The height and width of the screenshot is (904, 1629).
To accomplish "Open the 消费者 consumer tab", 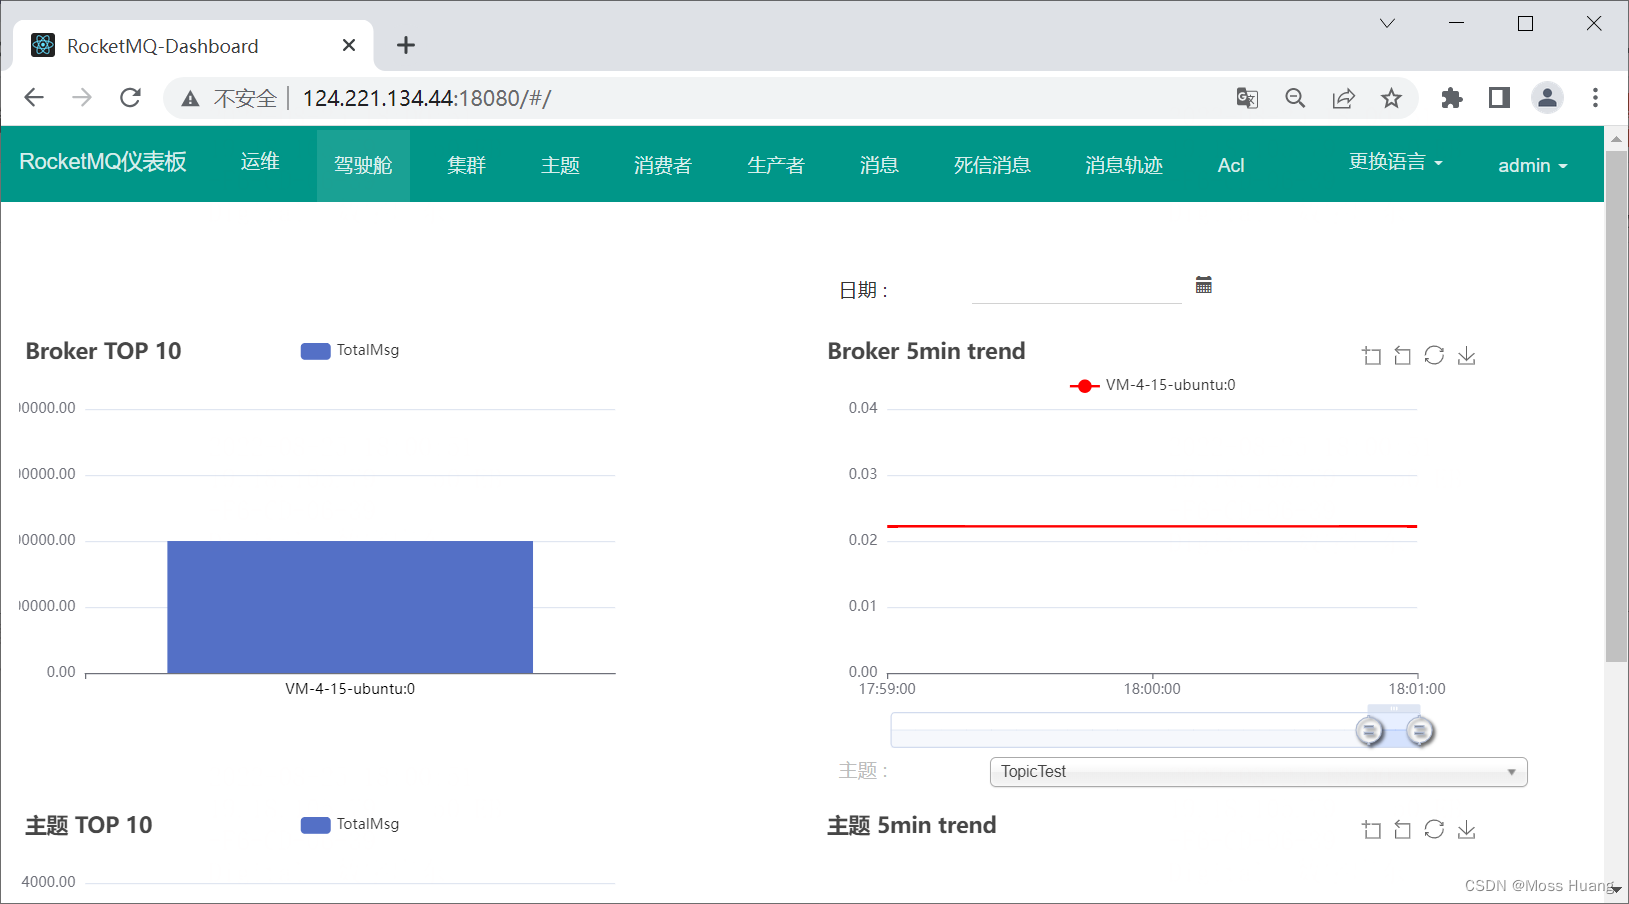I will (x=662, y=165).
